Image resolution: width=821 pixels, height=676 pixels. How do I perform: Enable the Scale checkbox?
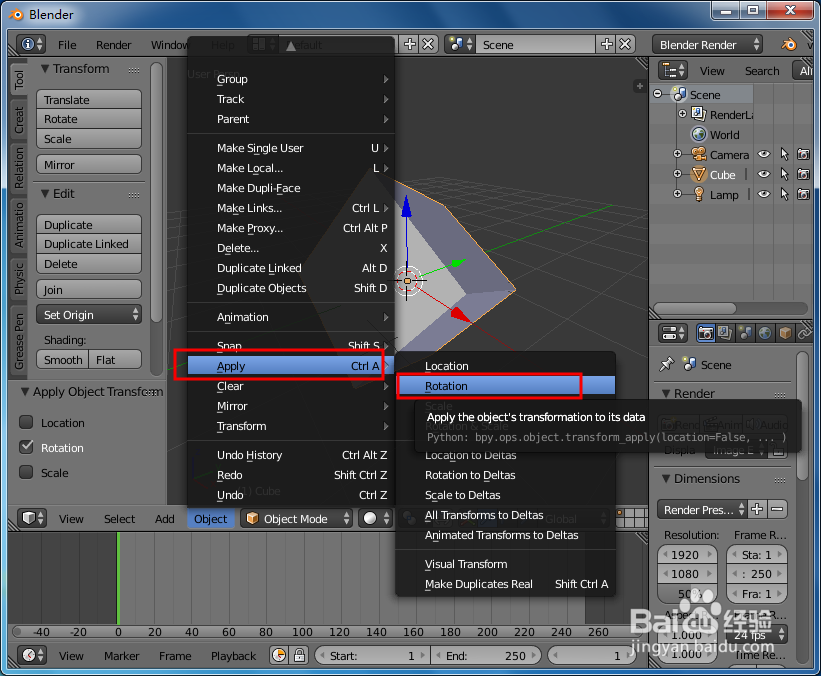point(26,472)
